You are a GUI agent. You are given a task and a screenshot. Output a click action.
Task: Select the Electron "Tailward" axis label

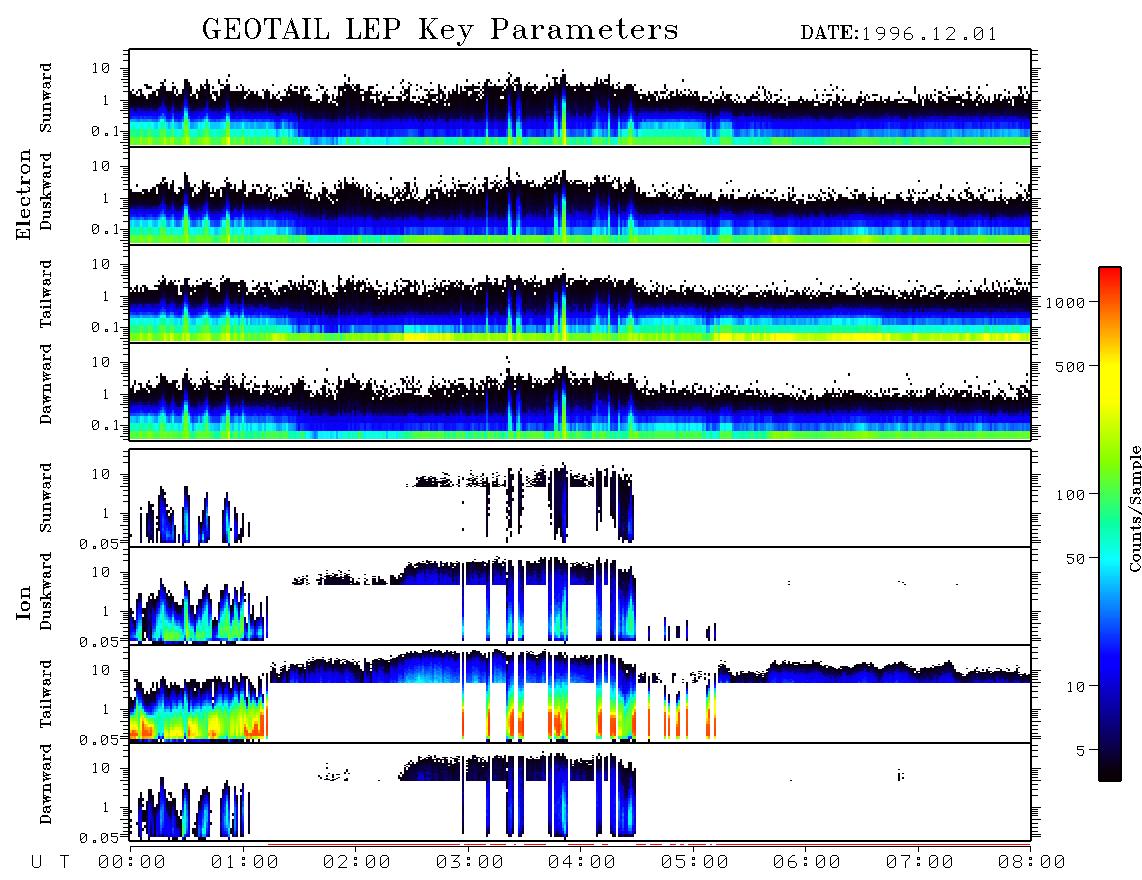46,294
